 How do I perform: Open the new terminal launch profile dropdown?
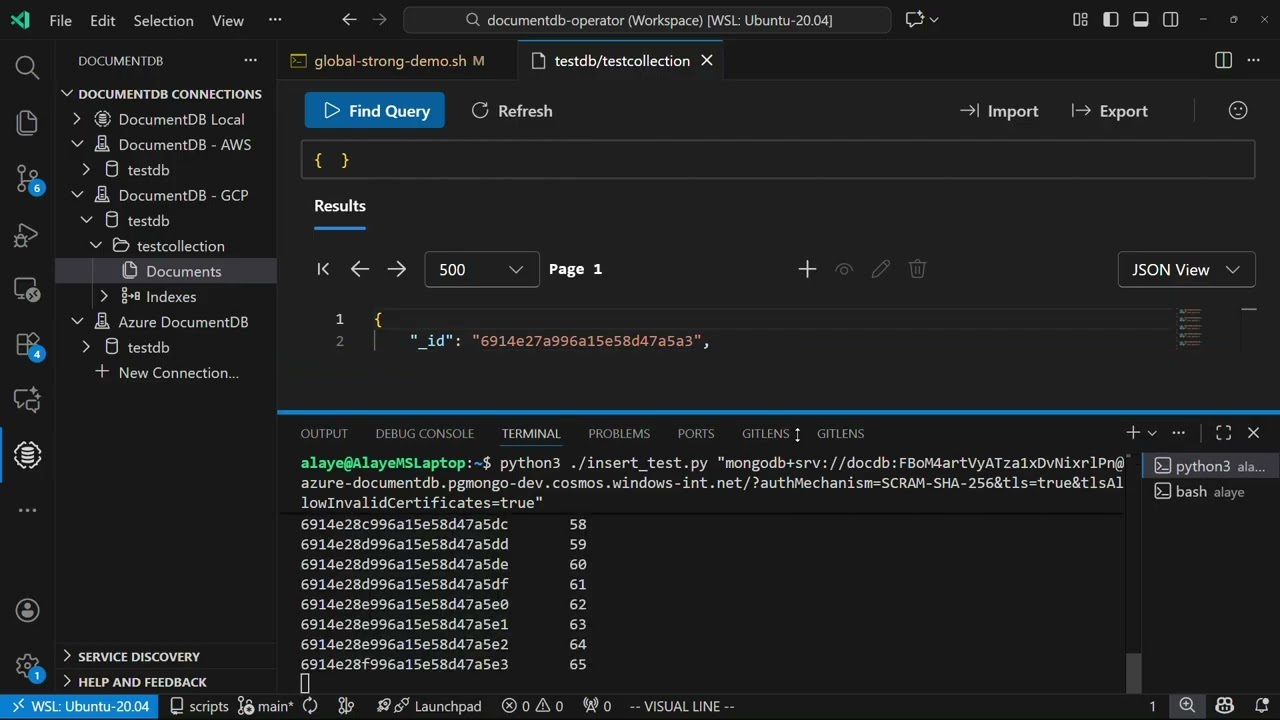click(x=1152, y=433)
